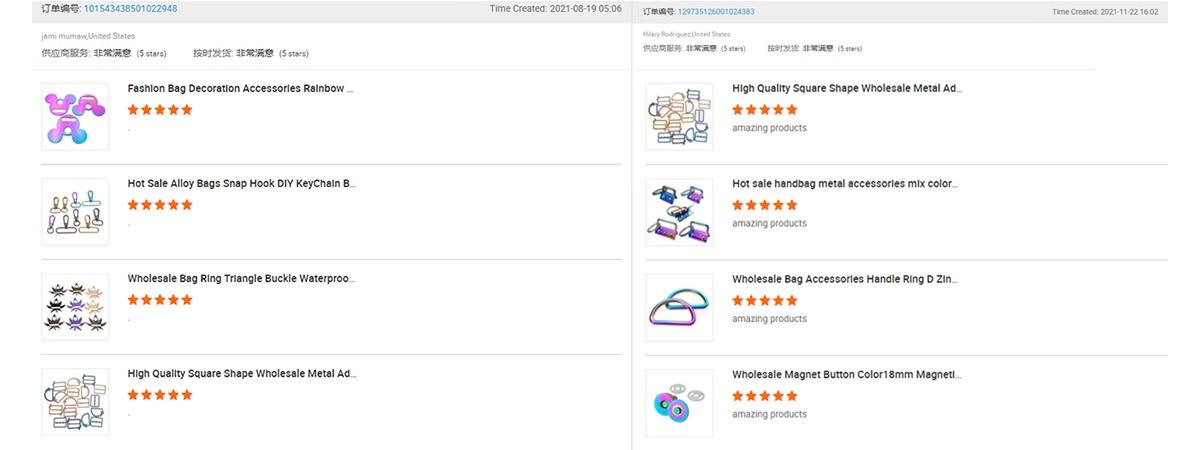Open "Wholesale Magnet Button Color18mm" product title
Viewport: 1200px width, 450px height.
pyautogui.click(x=846, y=374)
